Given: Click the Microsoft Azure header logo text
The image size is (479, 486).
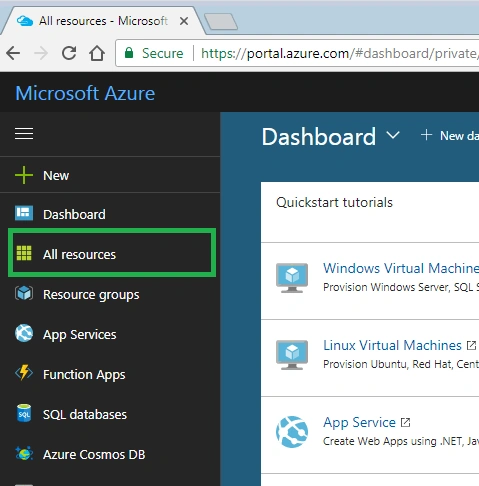Looking at the screenshot, I should click(x=85, y=93).
